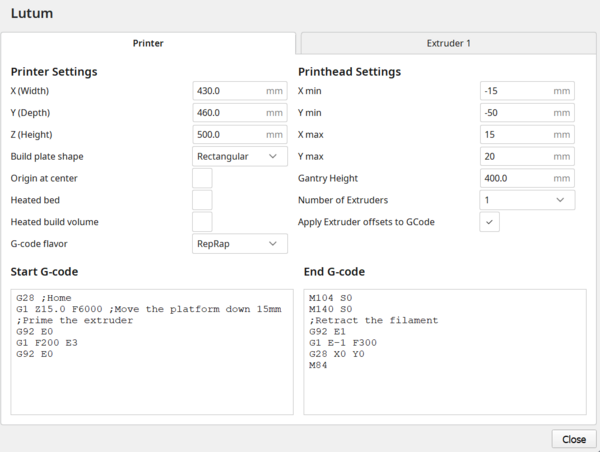The height and width of the screenshot is (452, 600).
Task: Click the 'G1 E-1 F300' line
Action: [x=343, y=343]
